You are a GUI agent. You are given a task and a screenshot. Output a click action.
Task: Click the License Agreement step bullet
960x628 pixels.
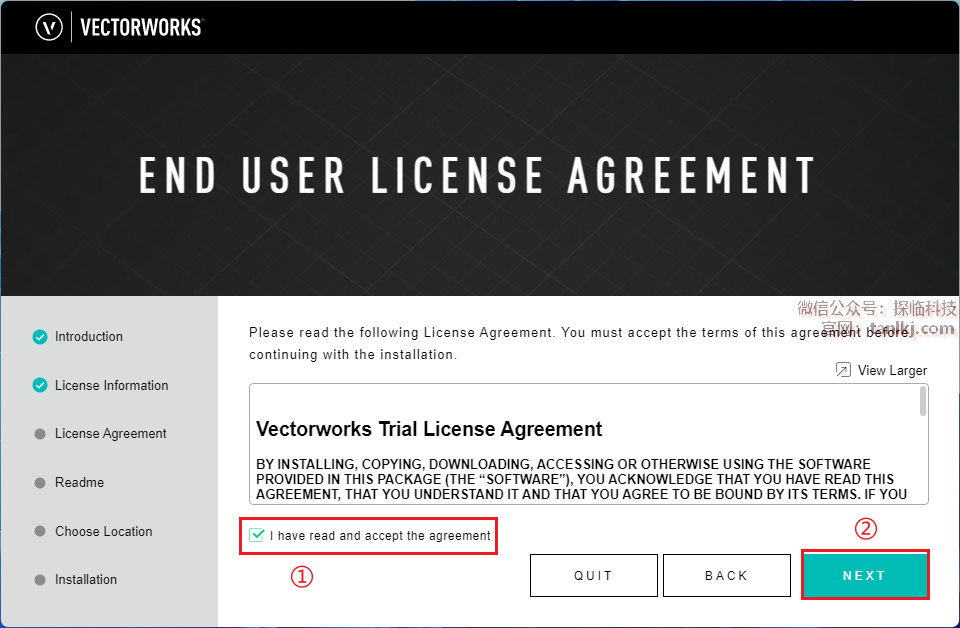(x=40, y=434)
